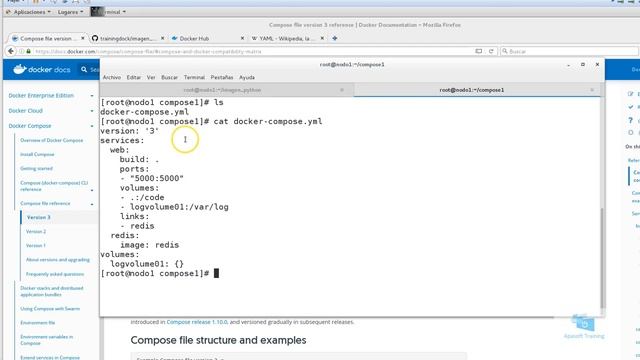The image size is (640, 360).
Task: Collapse Docker Compose sidebar section
Action: pos(91,126)
